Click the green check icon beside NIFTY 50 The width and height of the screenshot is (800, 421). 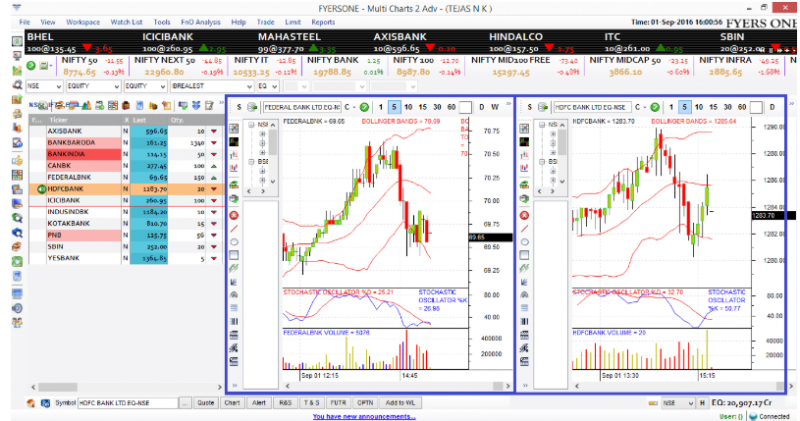[x=31, y=66]
